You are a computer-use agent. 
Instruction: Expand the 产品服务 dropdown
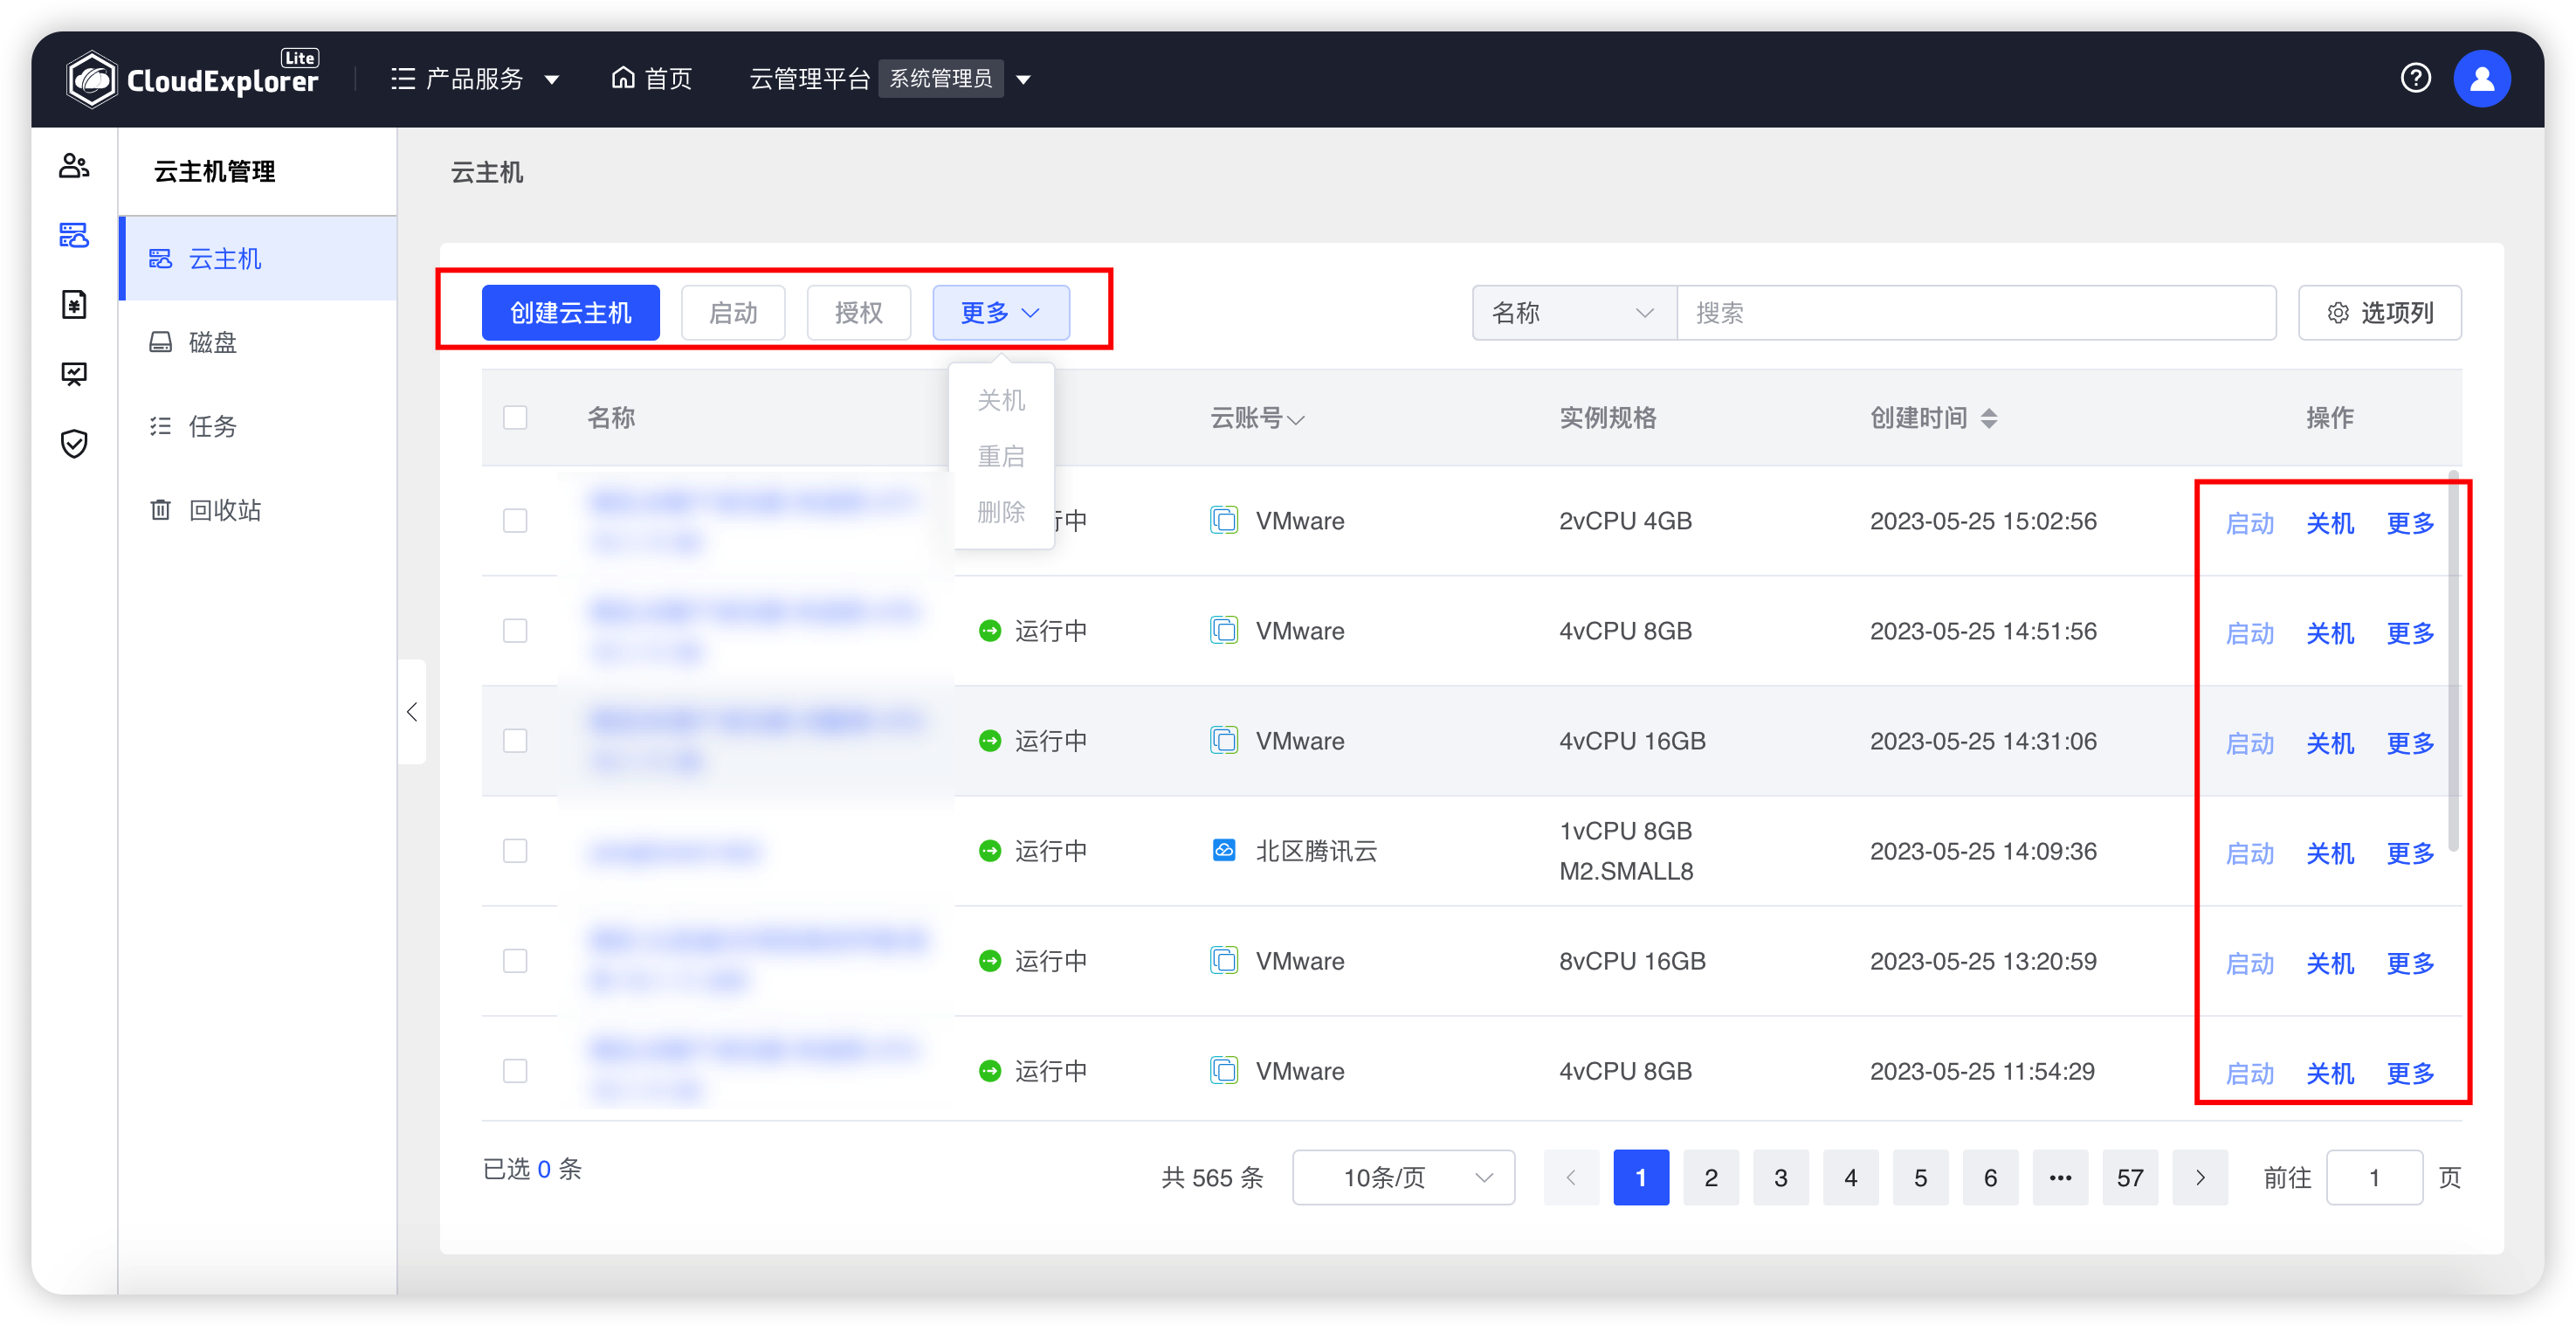pyautogui.click(x=551, y=80)
